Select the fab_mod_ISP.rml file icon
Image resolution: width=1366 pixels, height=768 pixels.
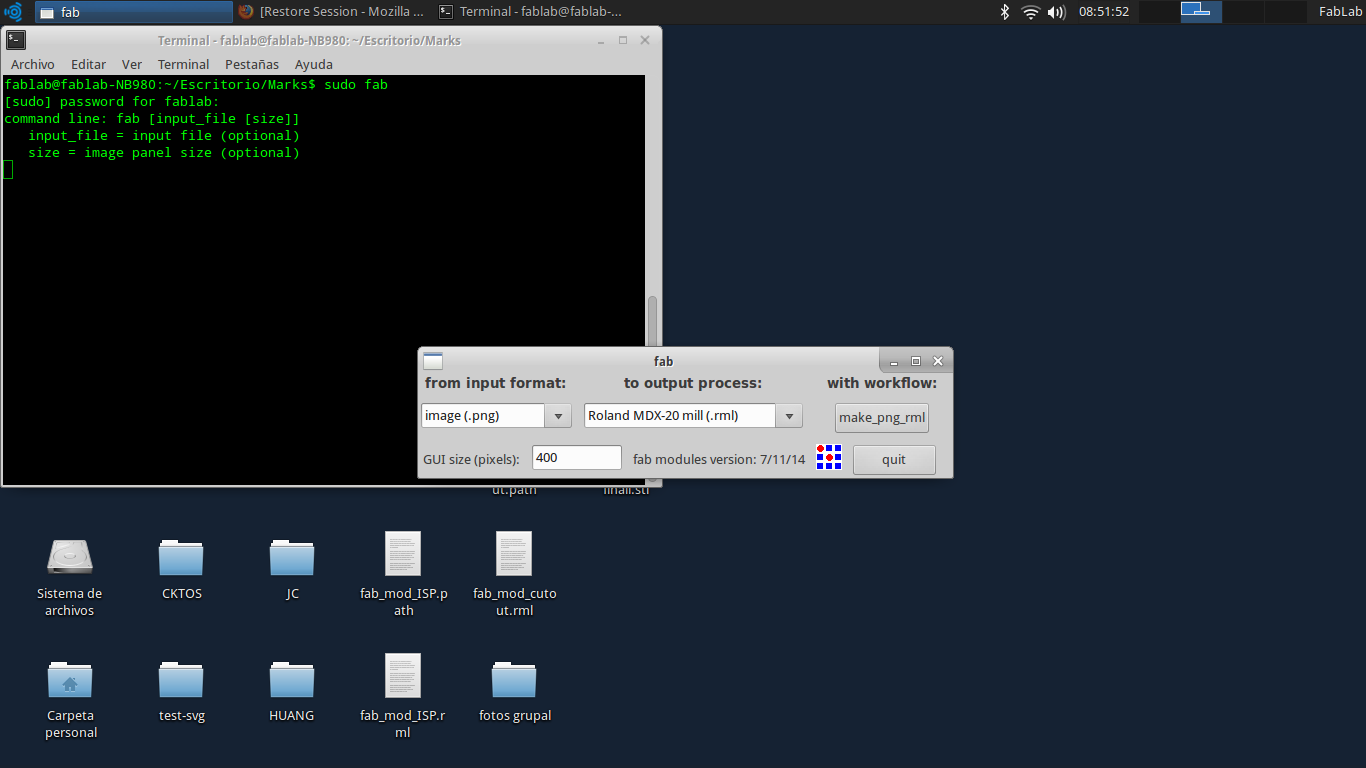tap(403, 675)
